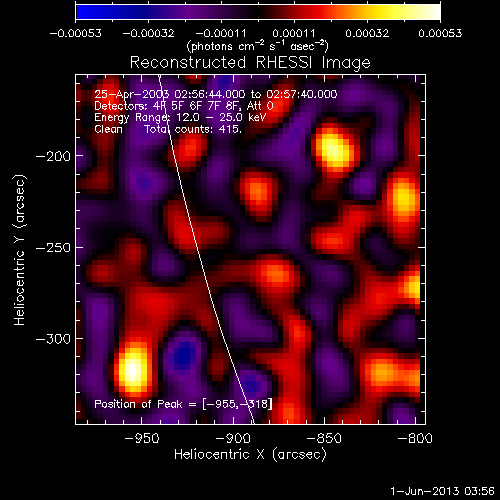
Task: Click the bright yellow source near −845, −197
Action: pos(334,150)
